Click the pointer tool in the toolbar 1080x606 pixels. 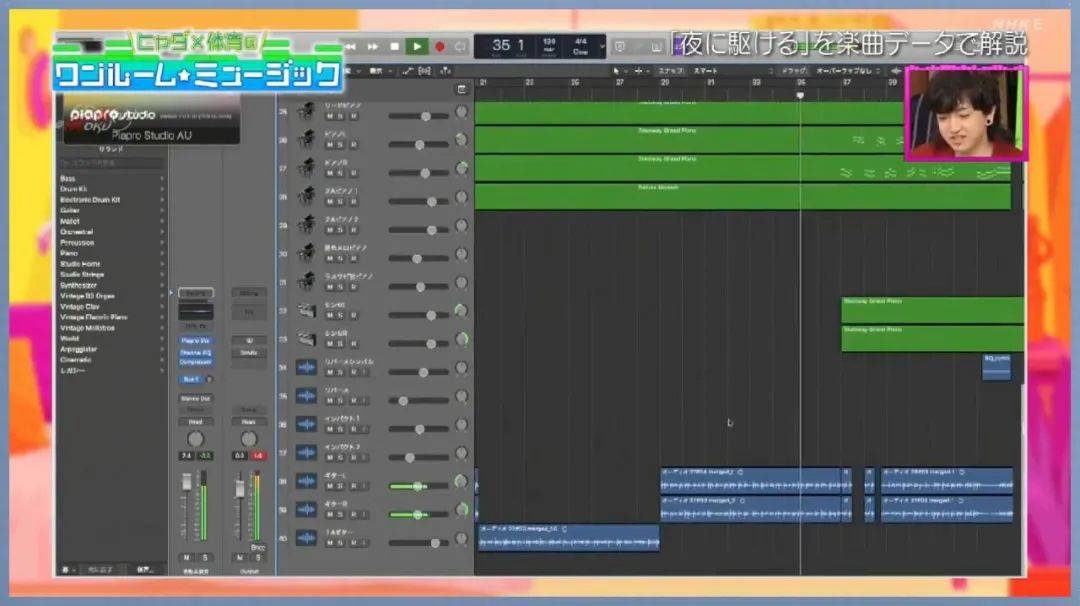tap(616, 71)
